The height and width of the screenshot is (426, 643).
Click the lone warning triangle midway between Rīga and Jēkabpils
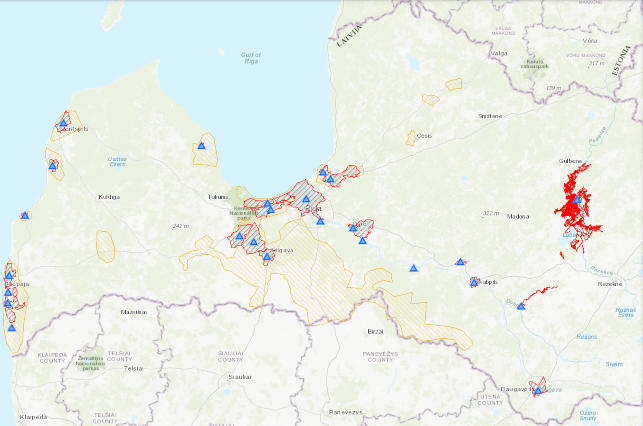413,267
